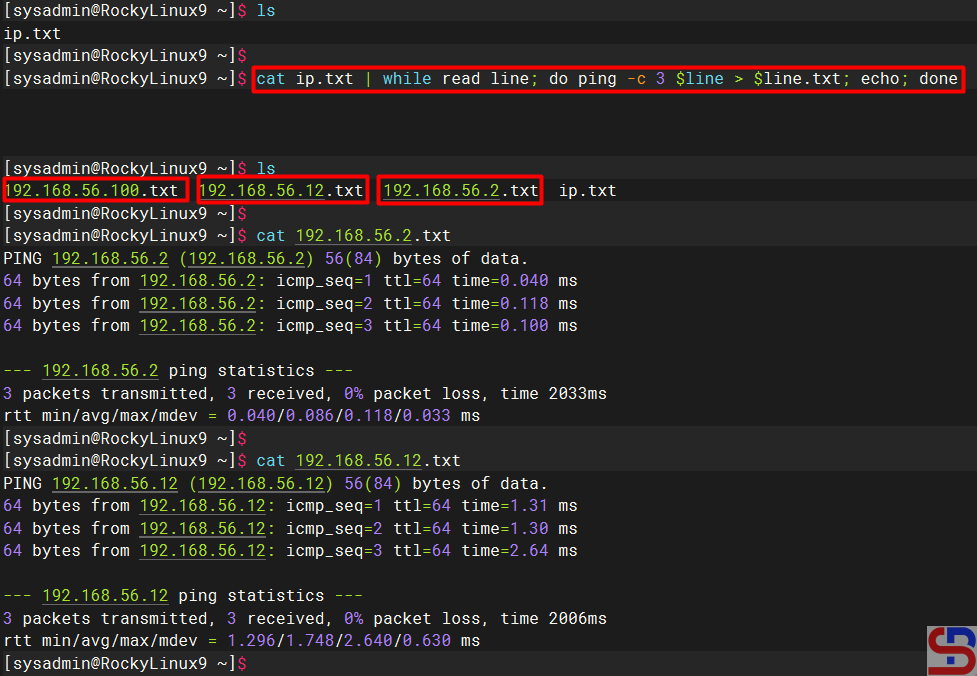This screenshot has height=676, width=977.
Task: Click the reply line showing time=2.64 ms
Action: click(290, 550)
